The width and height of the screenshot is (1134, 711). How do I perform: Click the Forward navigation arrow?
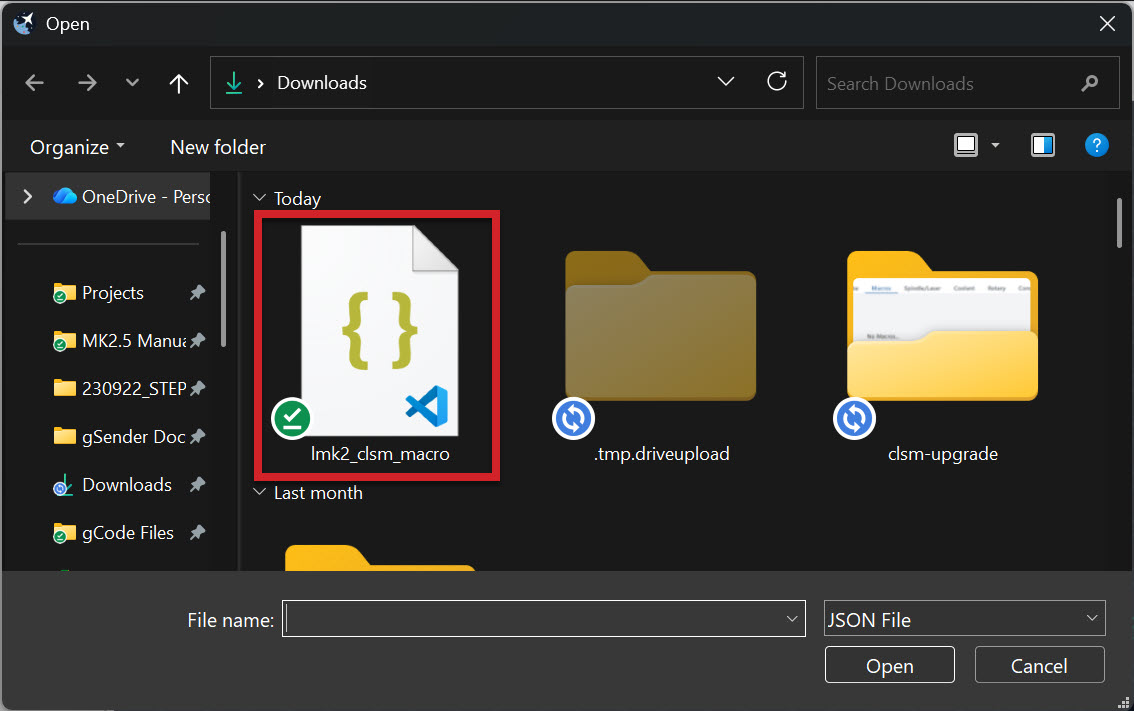87,83
